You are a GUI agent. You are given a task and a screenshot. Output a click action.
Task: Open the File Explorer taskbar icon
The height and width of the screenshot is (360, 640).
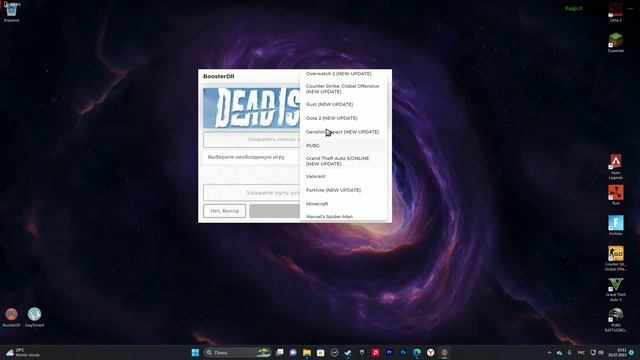pyautogui.click(x=307, y=352)
